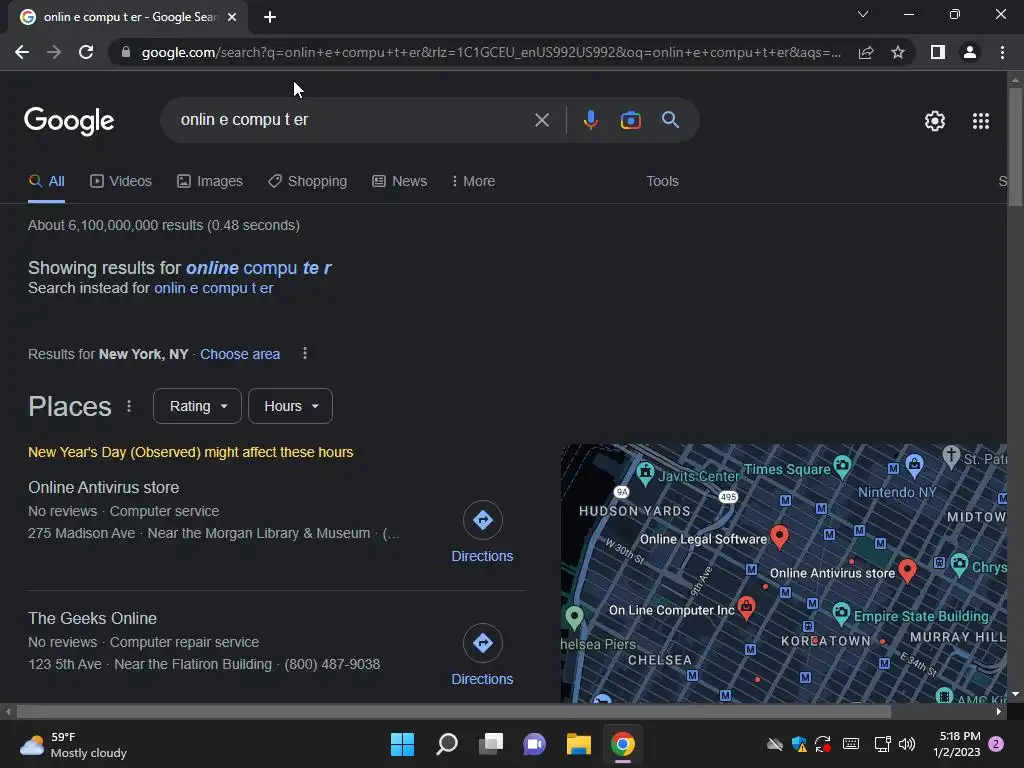The image size is (1024, 768).
Task: Share this page from address bar
Action: 866,52
